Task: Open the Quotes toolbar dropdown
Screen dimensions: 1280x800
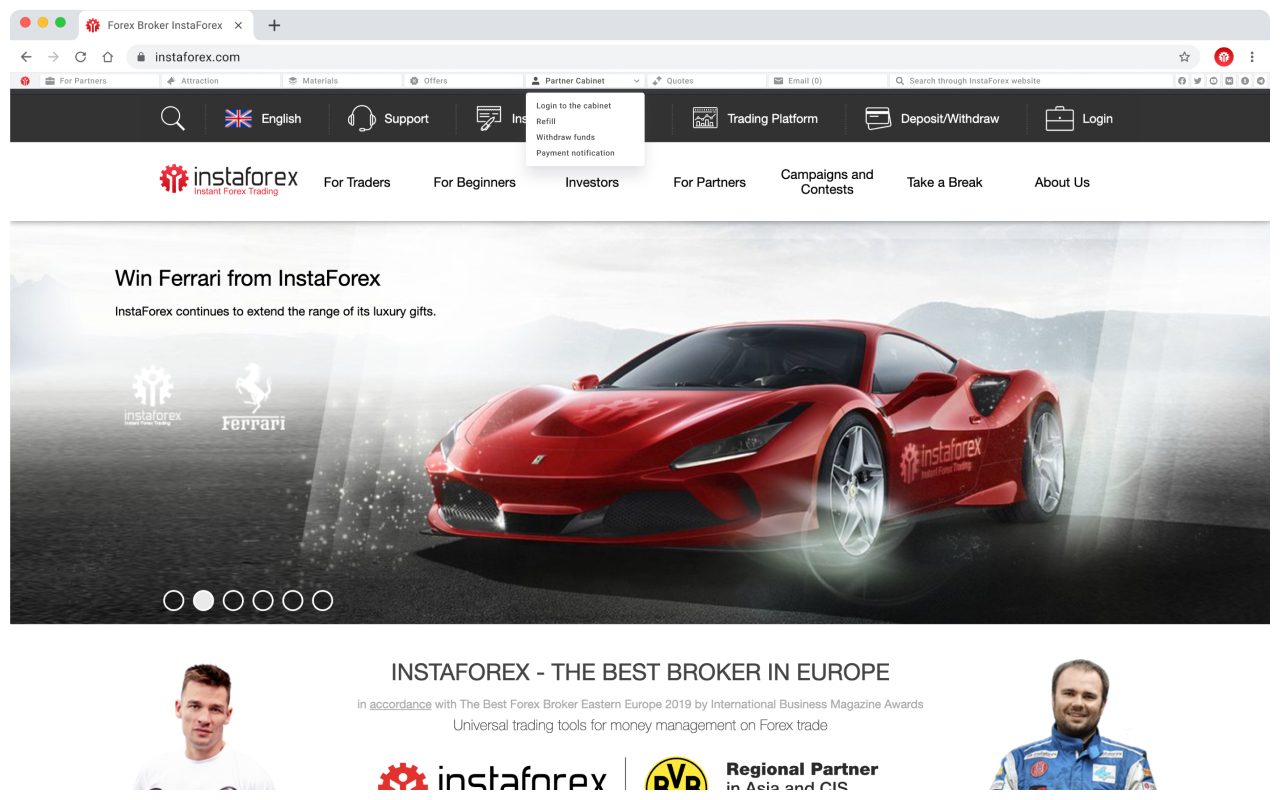Action: [706, 81]
